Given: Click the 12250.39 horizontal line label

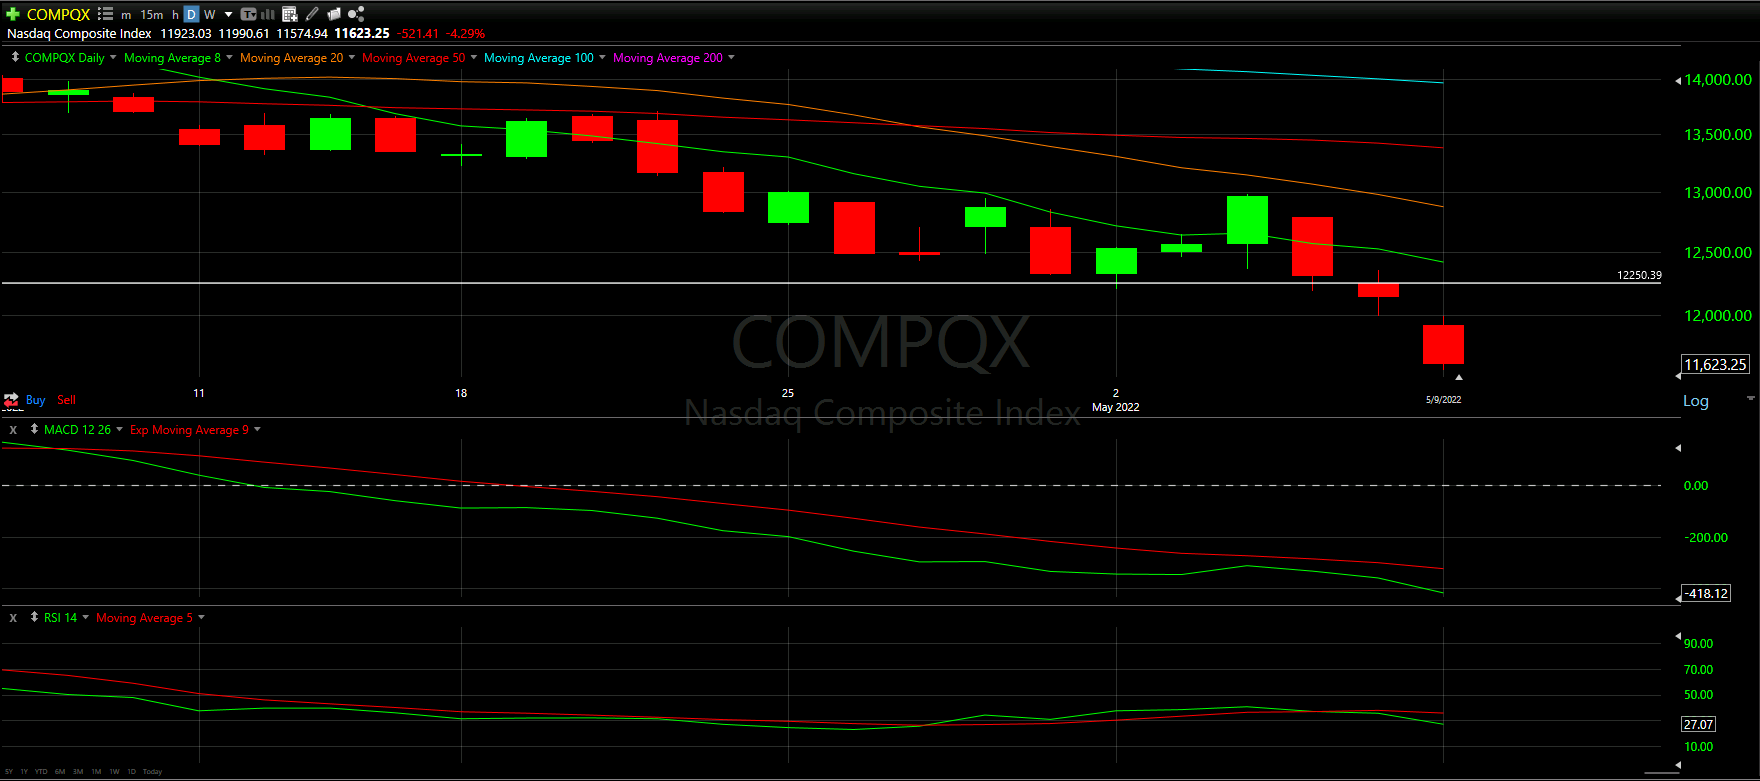Looking at the screenshot, I should point(1639,275).
